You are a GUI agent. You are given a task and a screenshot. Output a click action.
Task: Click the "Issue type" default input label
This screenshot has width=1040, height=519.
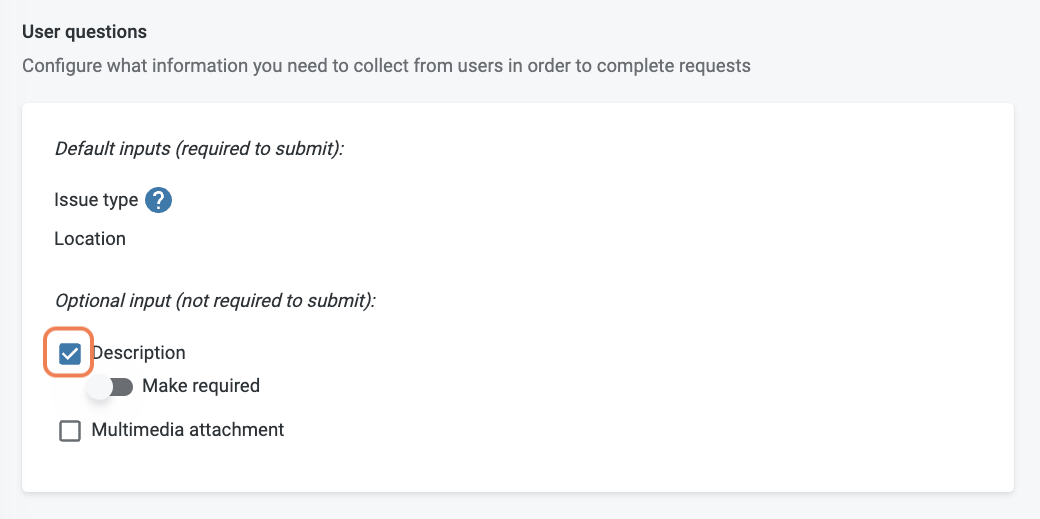tap(96, 199)
